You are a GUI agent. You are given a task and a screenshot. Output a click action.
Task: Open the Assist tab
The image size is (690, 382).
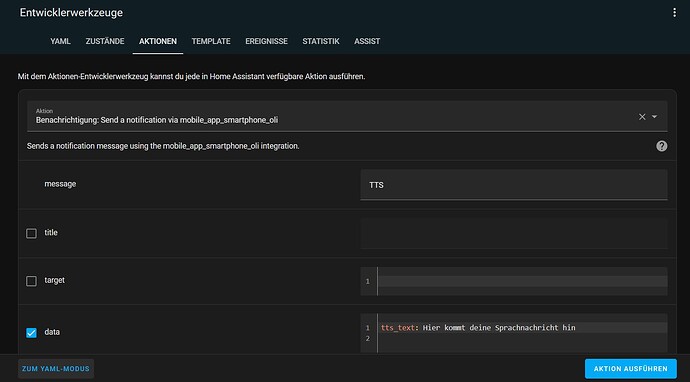coord(367,41)
